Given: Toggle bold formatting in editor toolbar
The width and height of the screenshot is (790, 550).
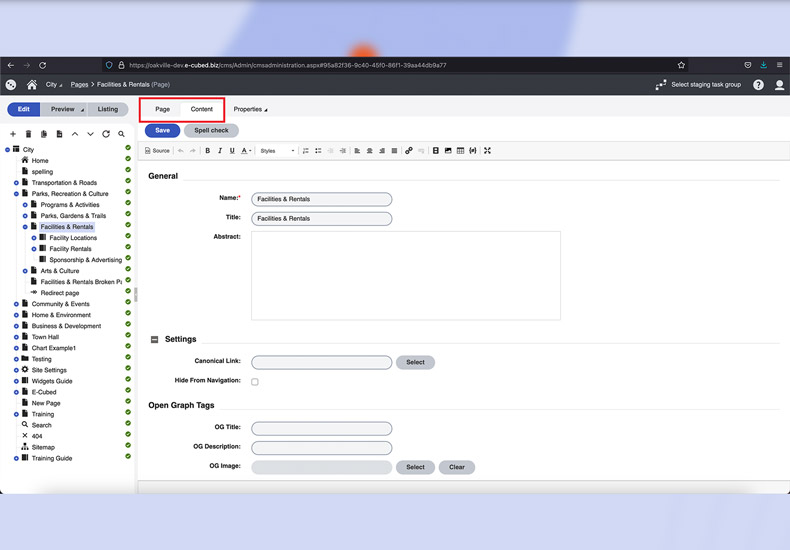Looking at the screenshot, I should coord(207,151).
